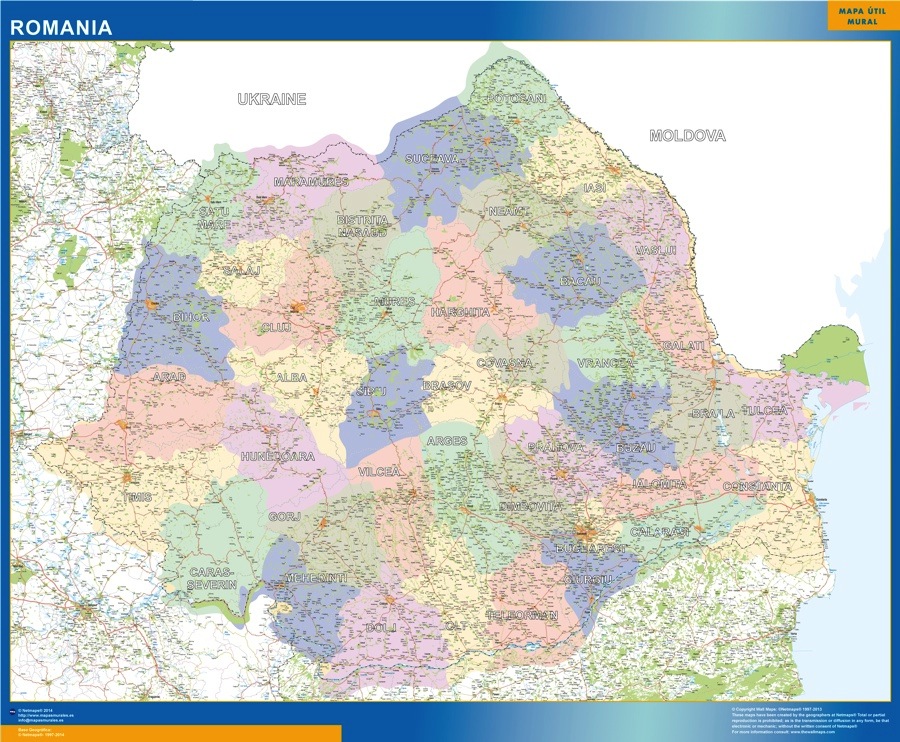Click the VILCEA county label
The image size is (900, 742).
379,472
